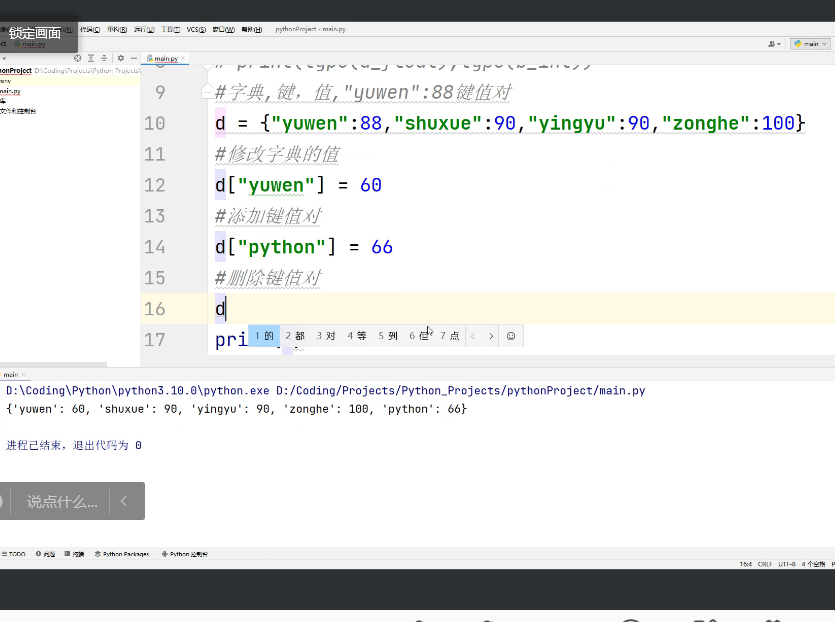Open the main run configuration dropdown
The height and width of the screenshot is (622, 835).
point(810,44)
